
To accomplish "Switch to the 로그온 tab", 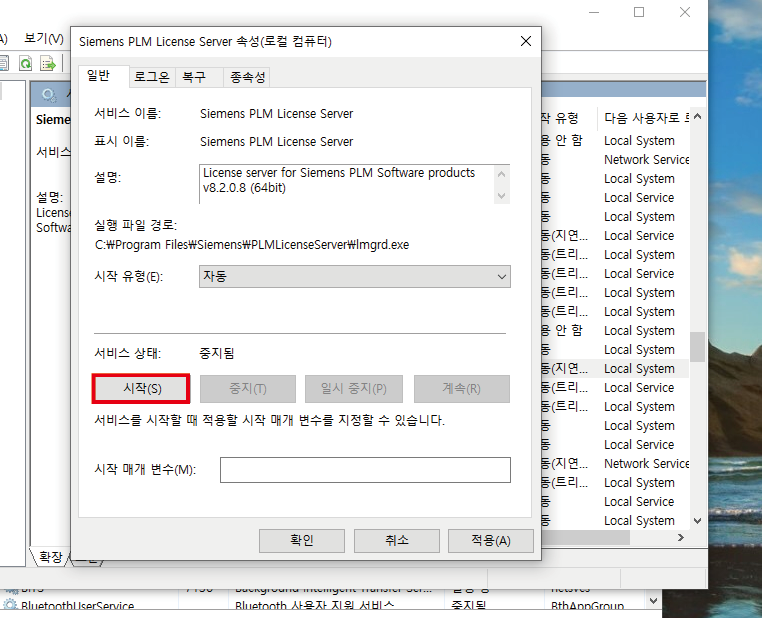I will 152,77.
